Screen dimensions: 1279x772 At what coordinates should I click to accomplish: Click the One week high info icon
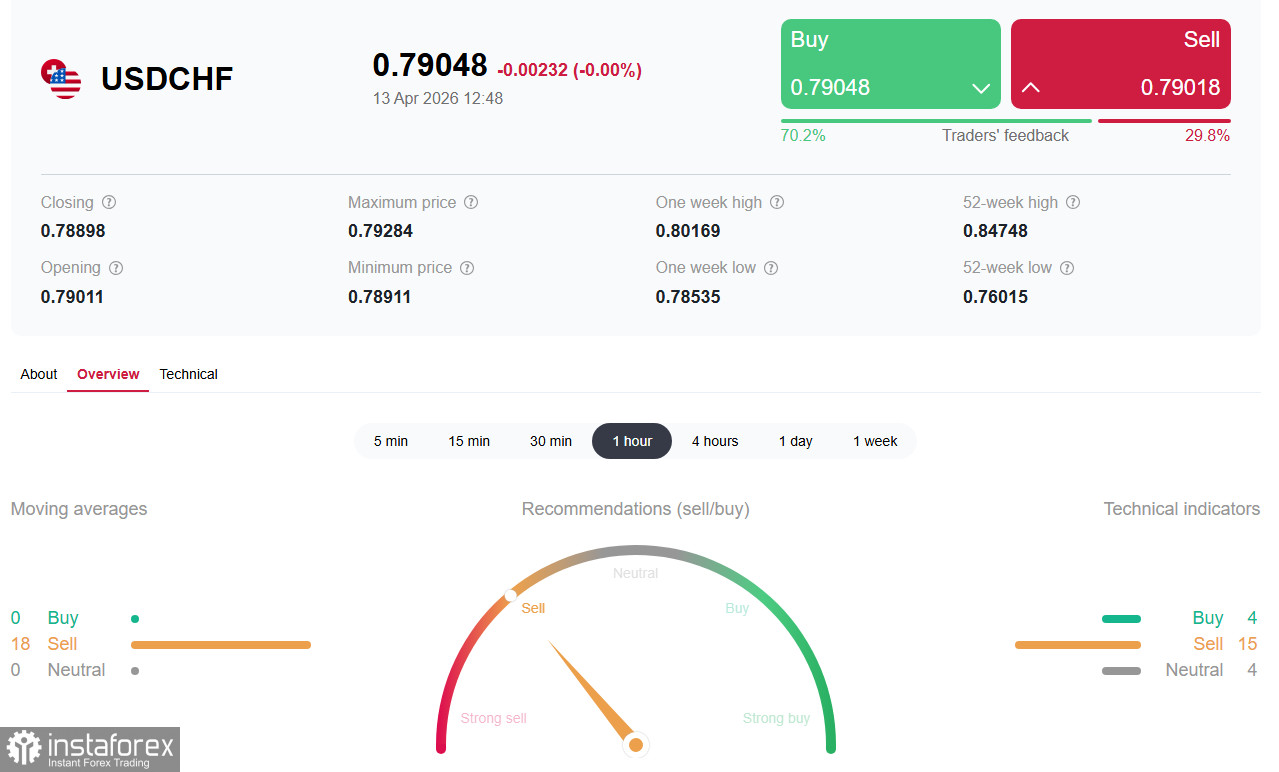tap(777, 202)
